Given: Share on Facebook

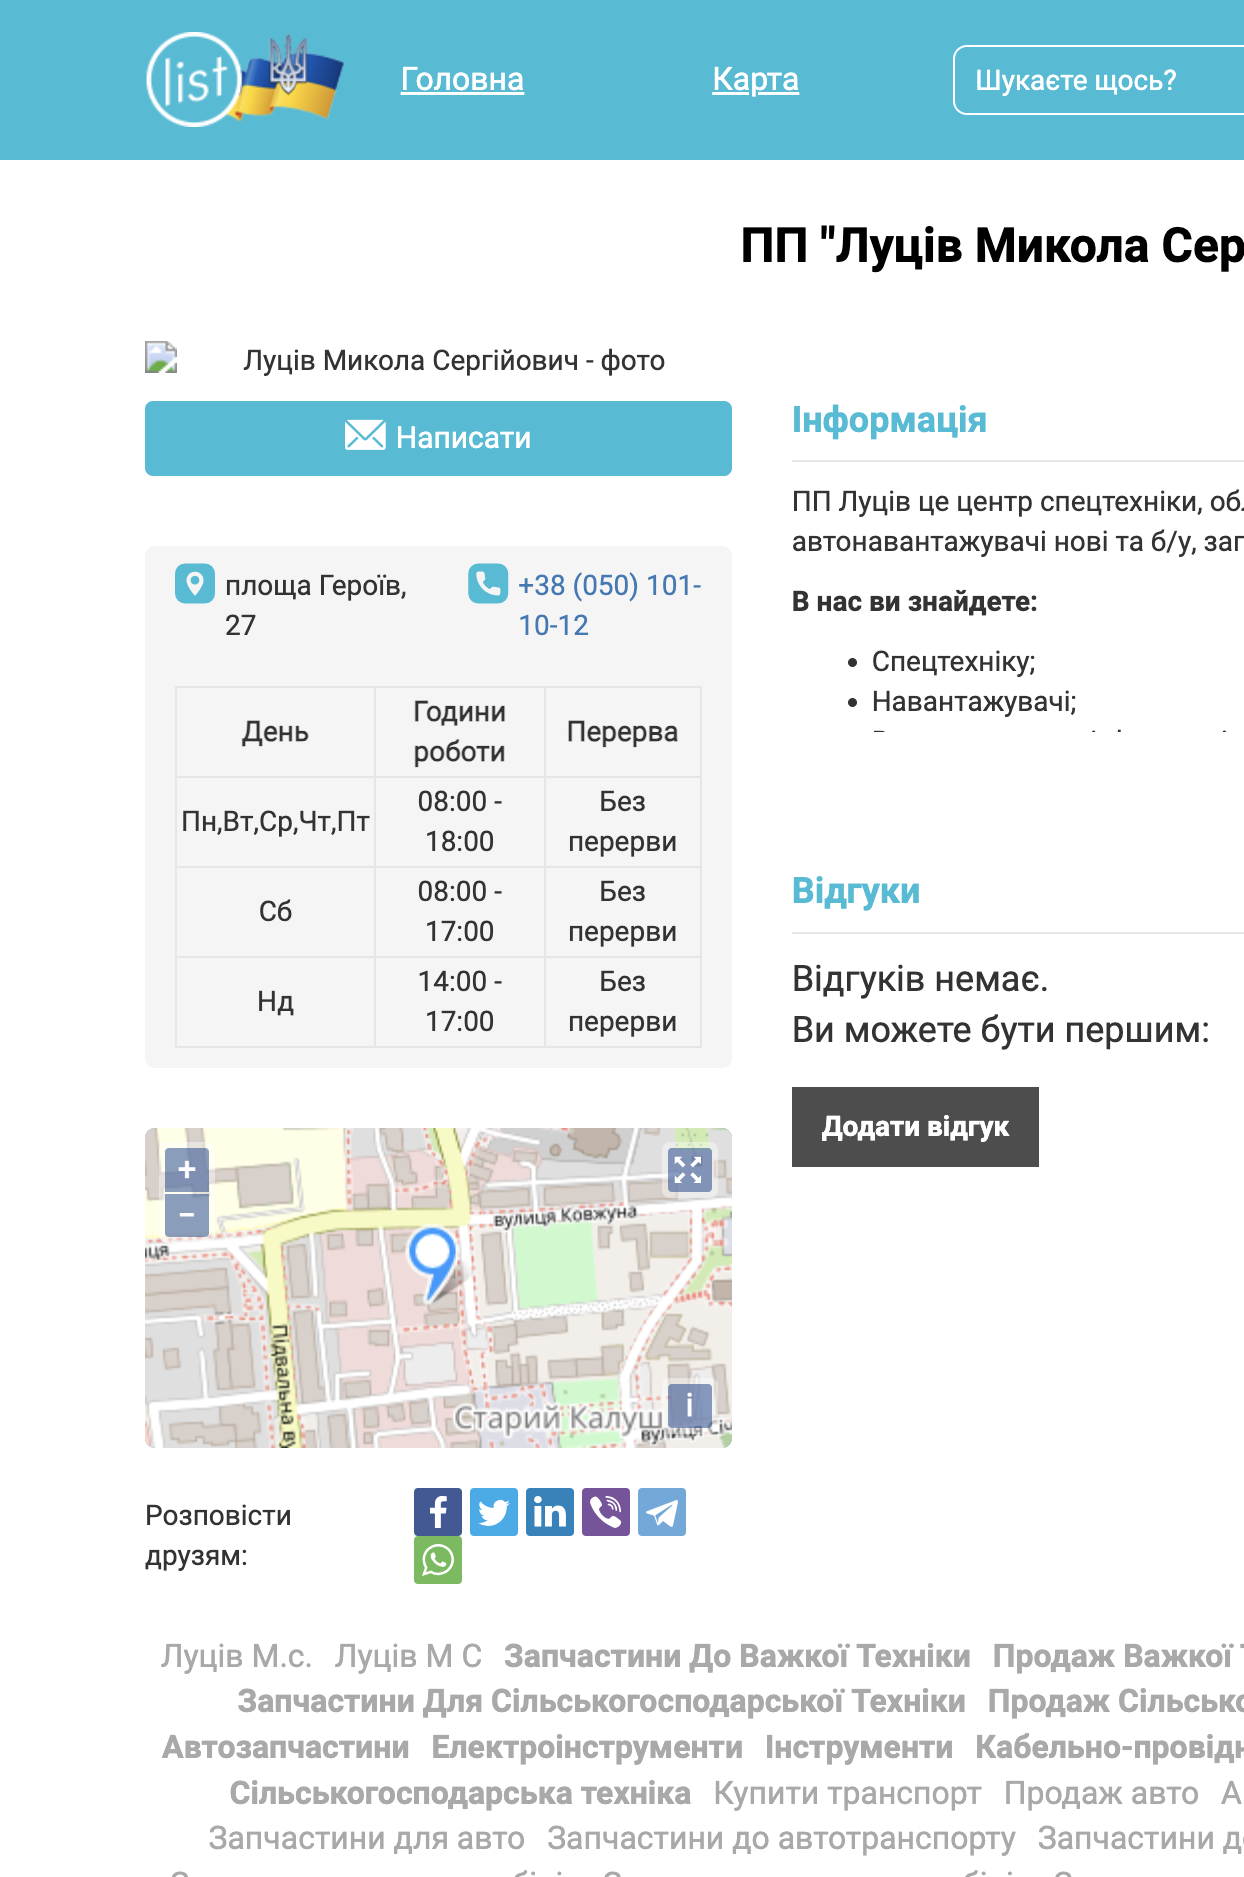Looking at the screenshot, I should [438, 1512].
